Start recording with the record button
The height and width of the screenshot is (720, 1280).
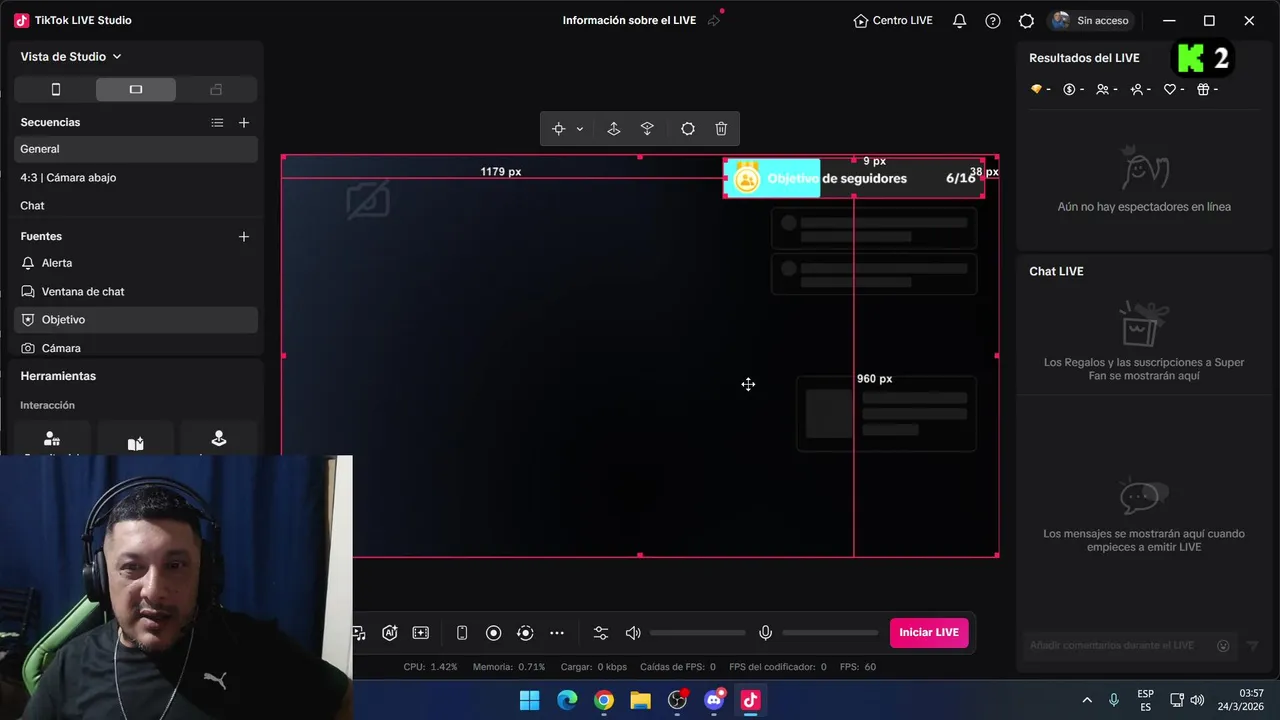click(493, 633)
